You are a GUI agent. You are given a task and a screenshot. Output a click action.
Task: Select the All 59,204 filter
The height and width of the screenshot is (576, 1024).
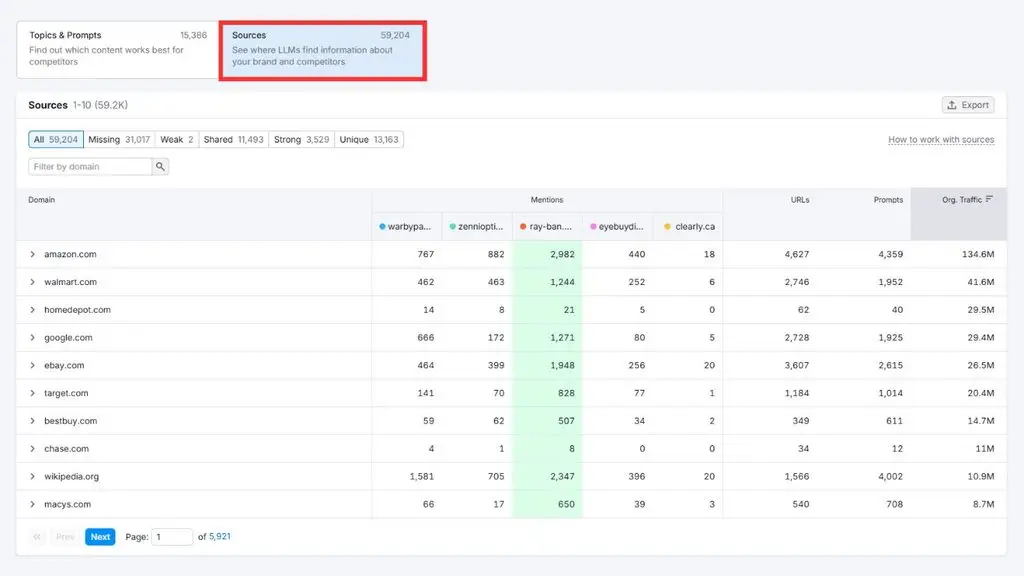tap(56, 140)
